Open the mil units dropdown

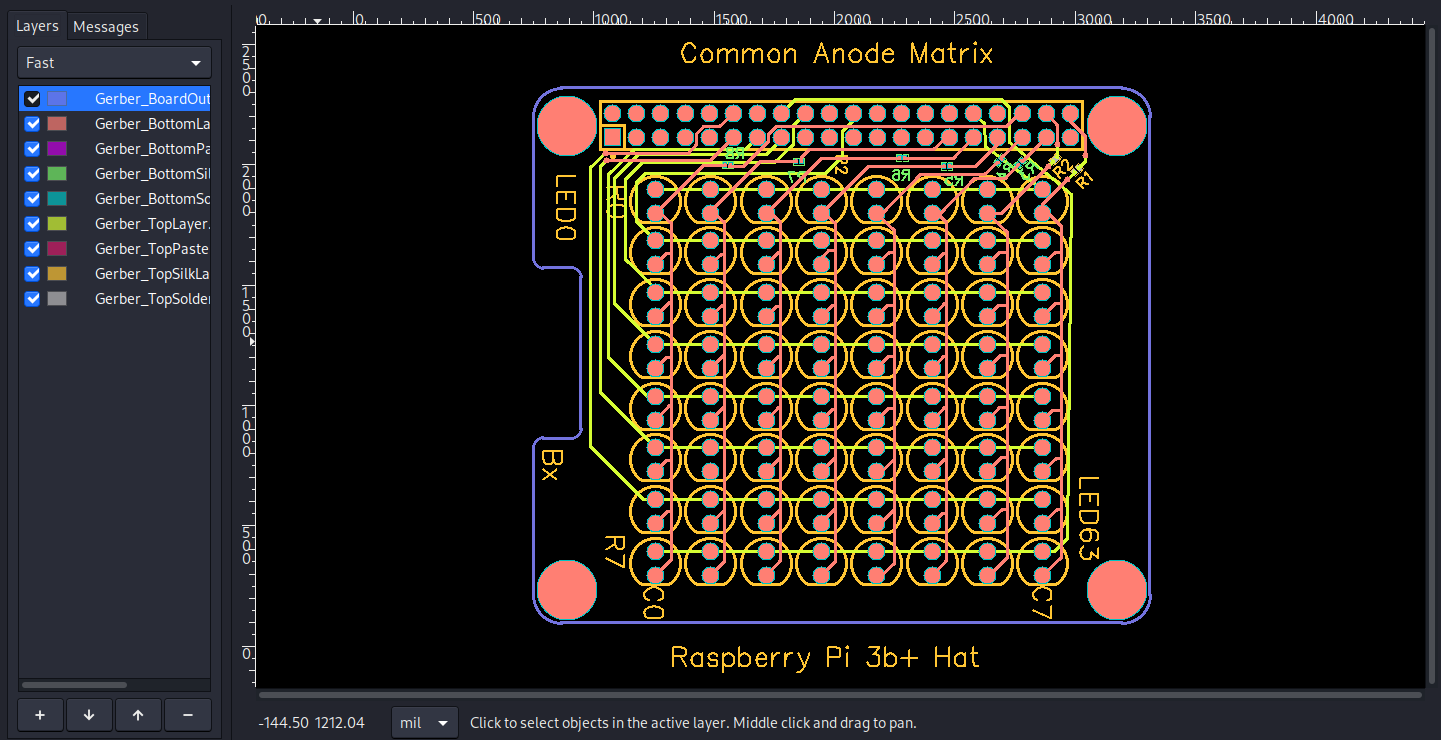pyautogui.click(x=425, y=722)
